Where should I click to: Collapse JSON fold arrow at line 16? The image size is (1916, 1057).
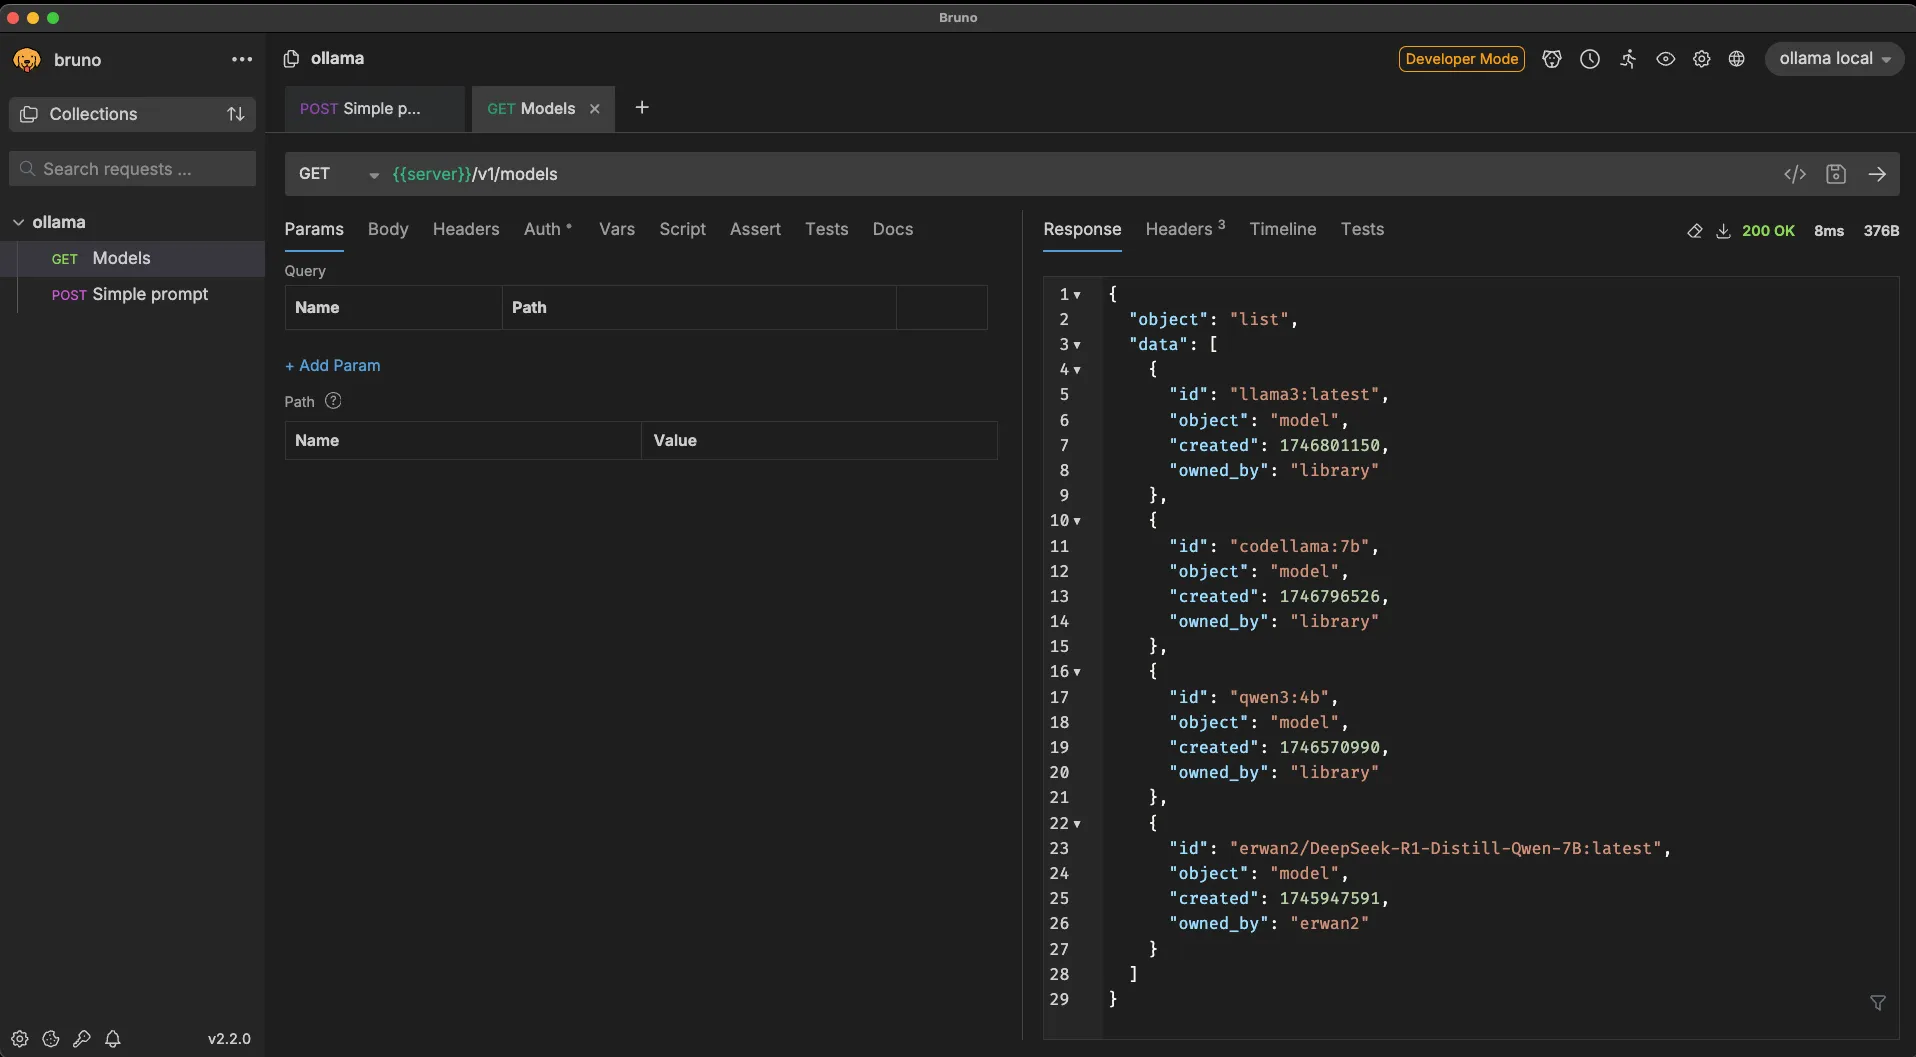(x=1077, y=672)
